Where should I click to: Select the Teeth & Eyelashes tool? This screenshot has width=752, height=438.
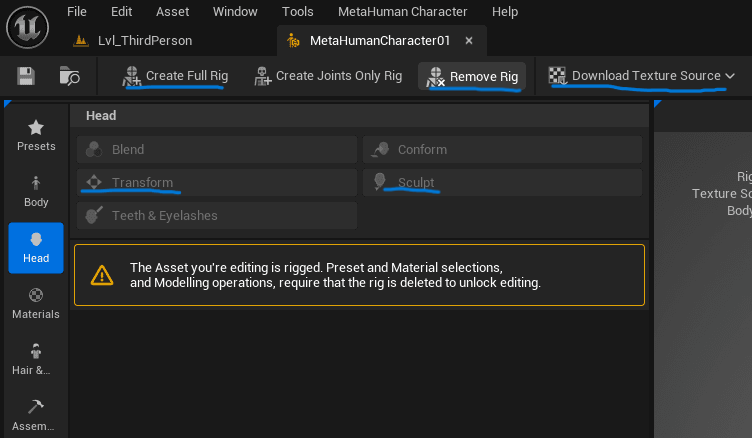(x=217, y=215)
